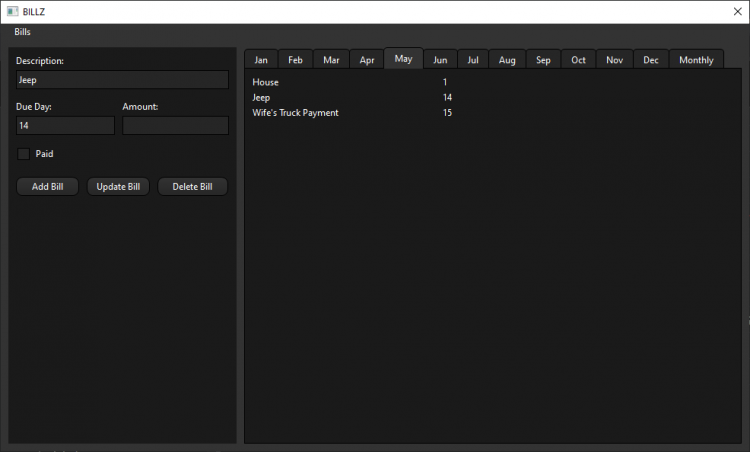Select the Jeep bill row
The height and width of the screenshot is (452, 750).
[493, 98]
